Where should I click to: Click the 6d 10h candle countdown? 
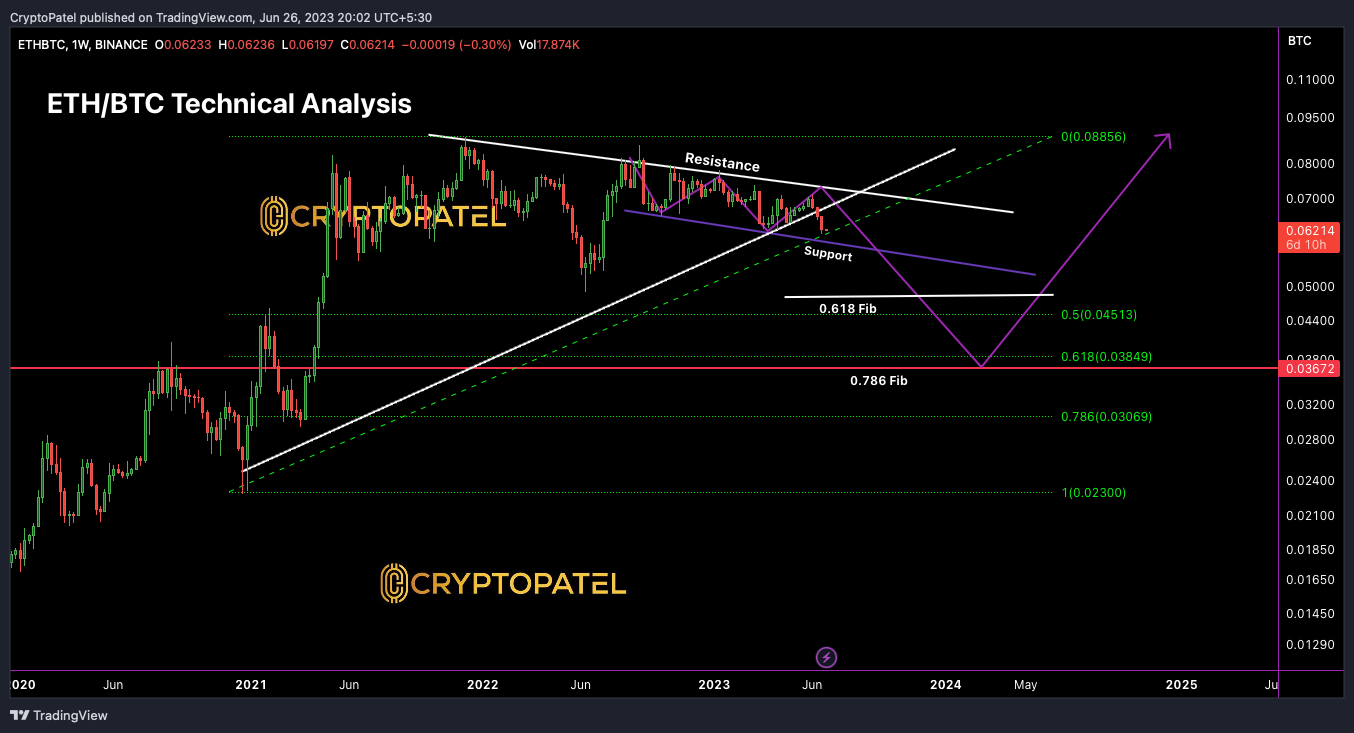[x=1306, y=245]
